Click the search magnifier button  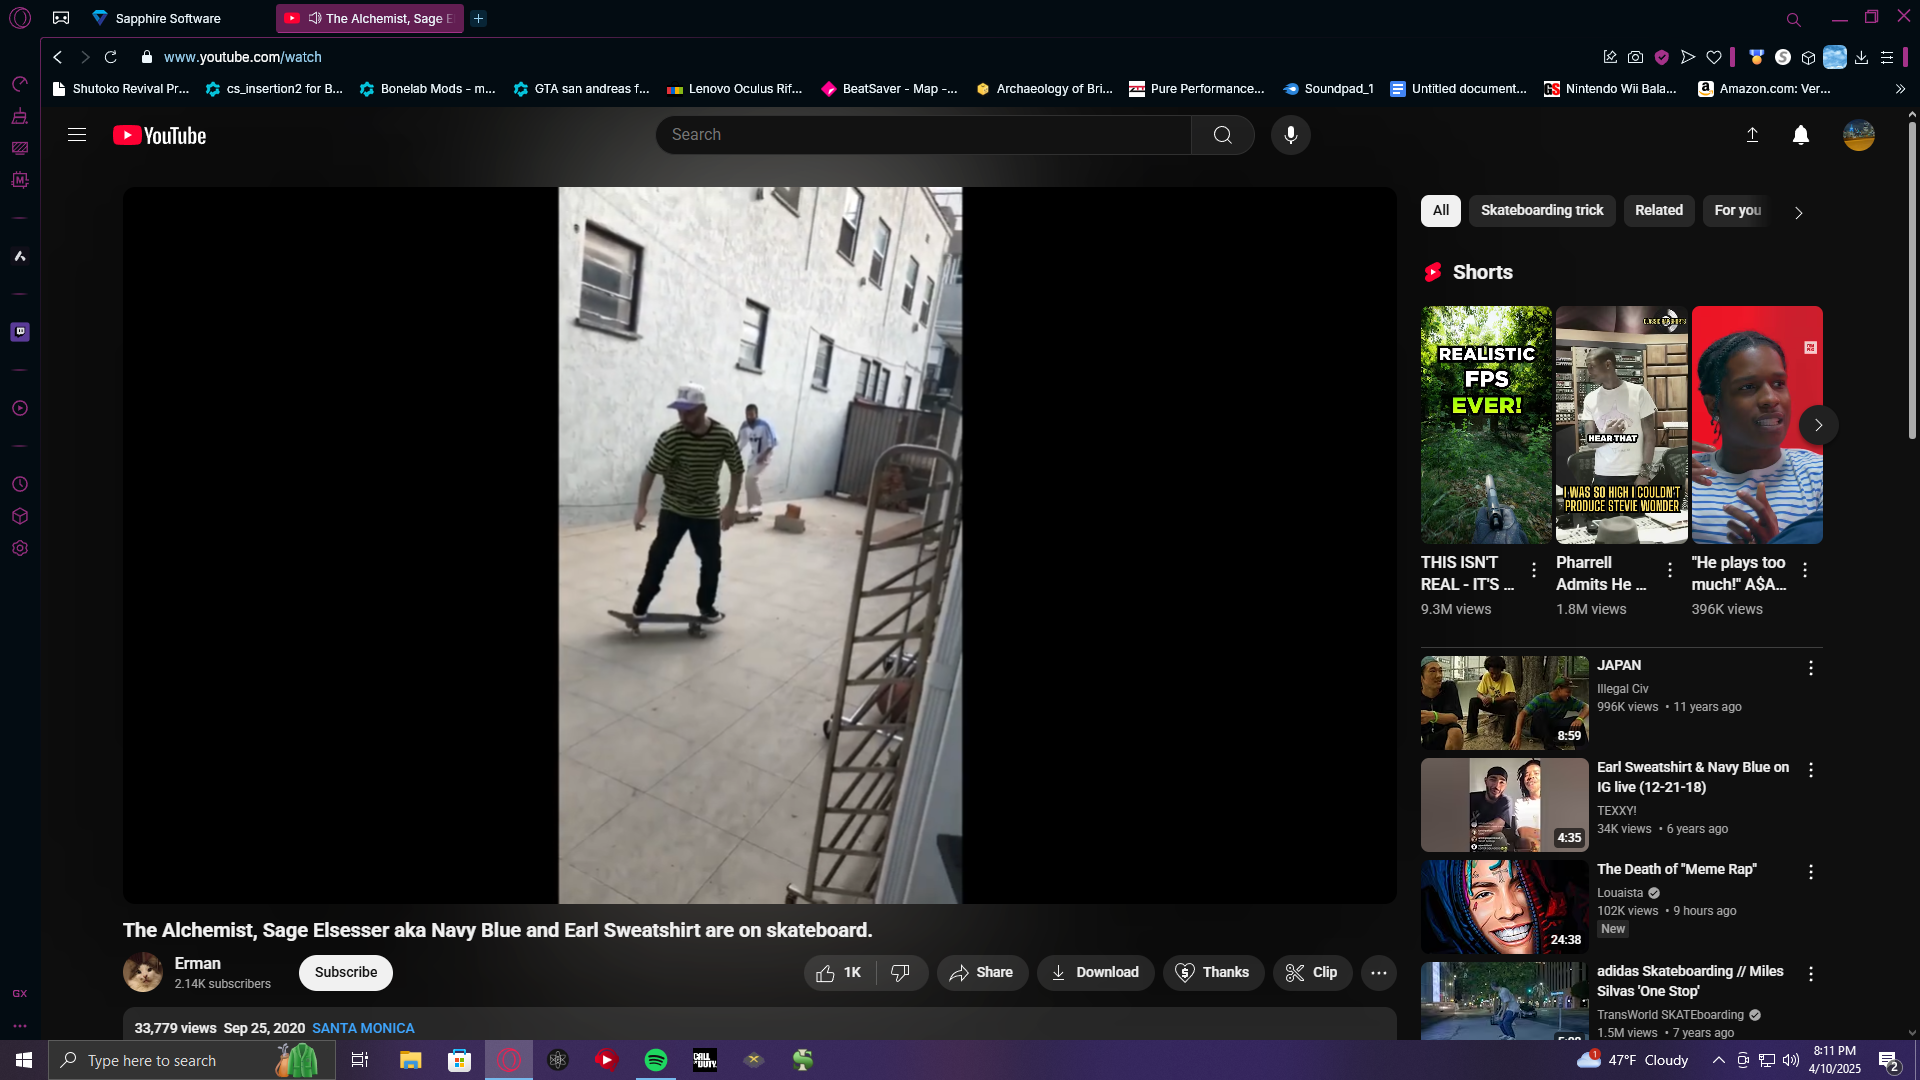(1222, 135)
